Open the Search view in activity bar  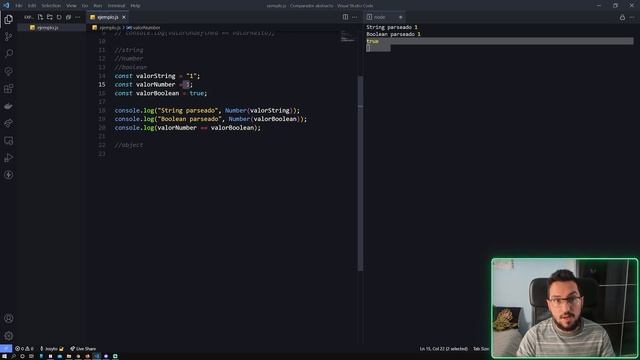point(9,53)
